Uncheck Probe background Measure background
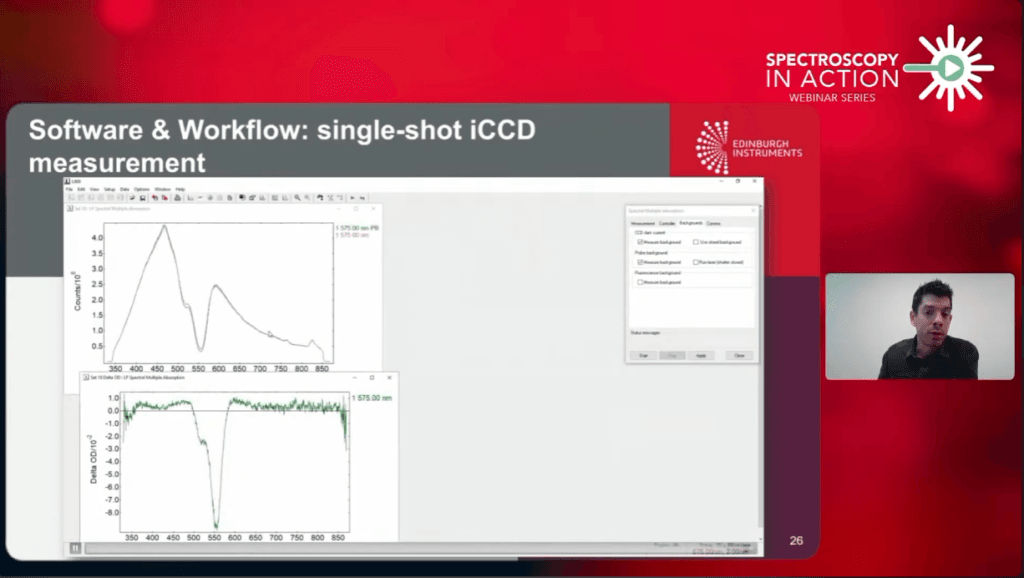This screenshot has width=1024, height=578. 640,263
